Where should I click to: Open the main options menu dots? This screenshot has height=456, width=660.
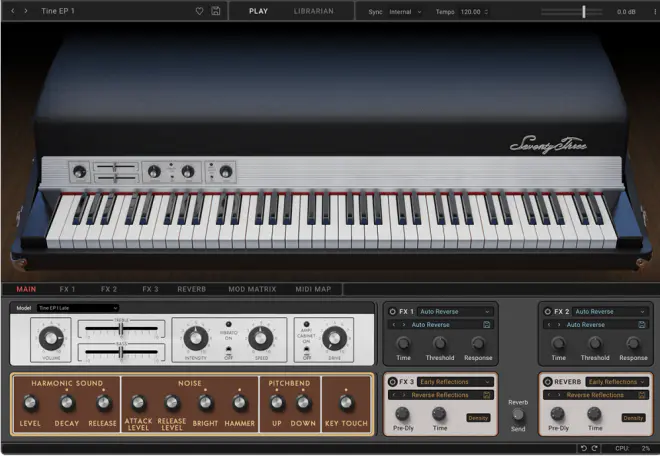(655, 12)
